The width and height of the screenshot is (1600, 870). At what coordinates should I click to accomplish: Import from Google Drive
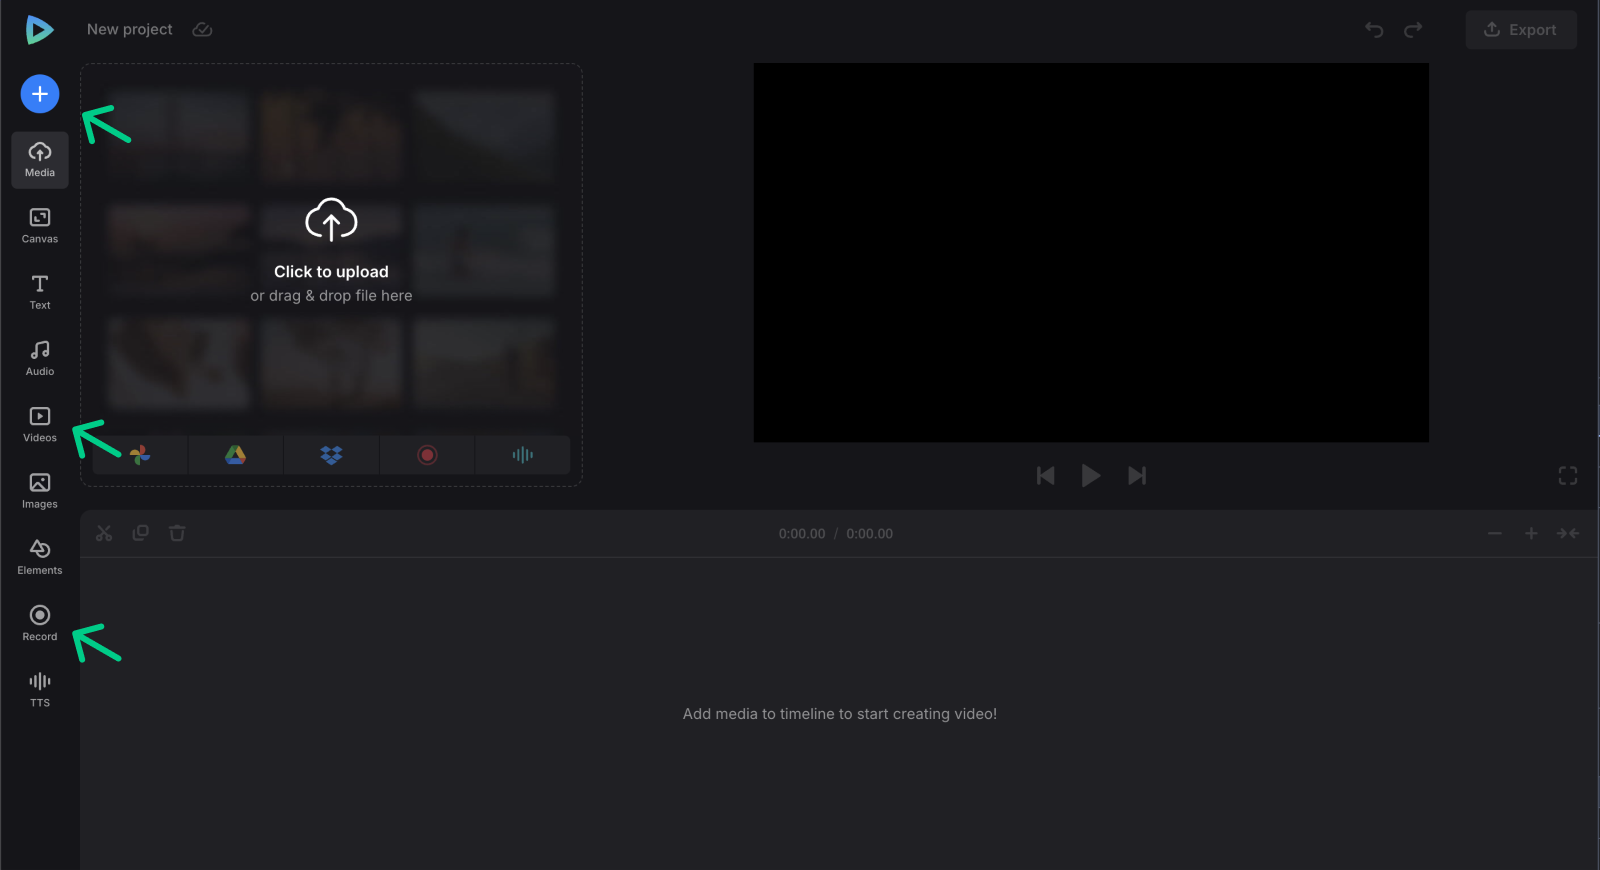[x=235, y=455]
